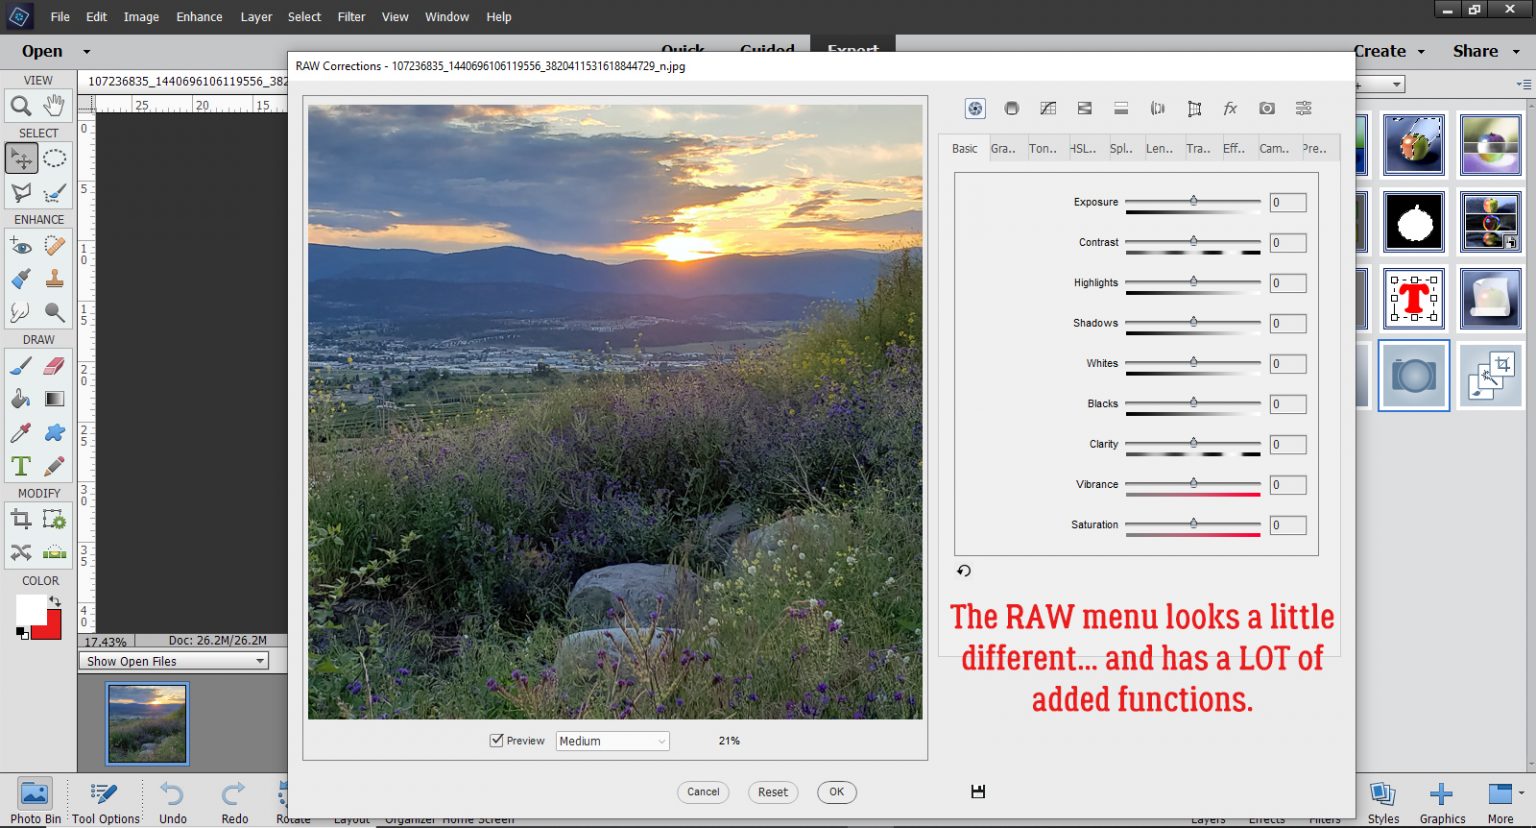
Task: Select the Eraser tool
Action: 51,367
